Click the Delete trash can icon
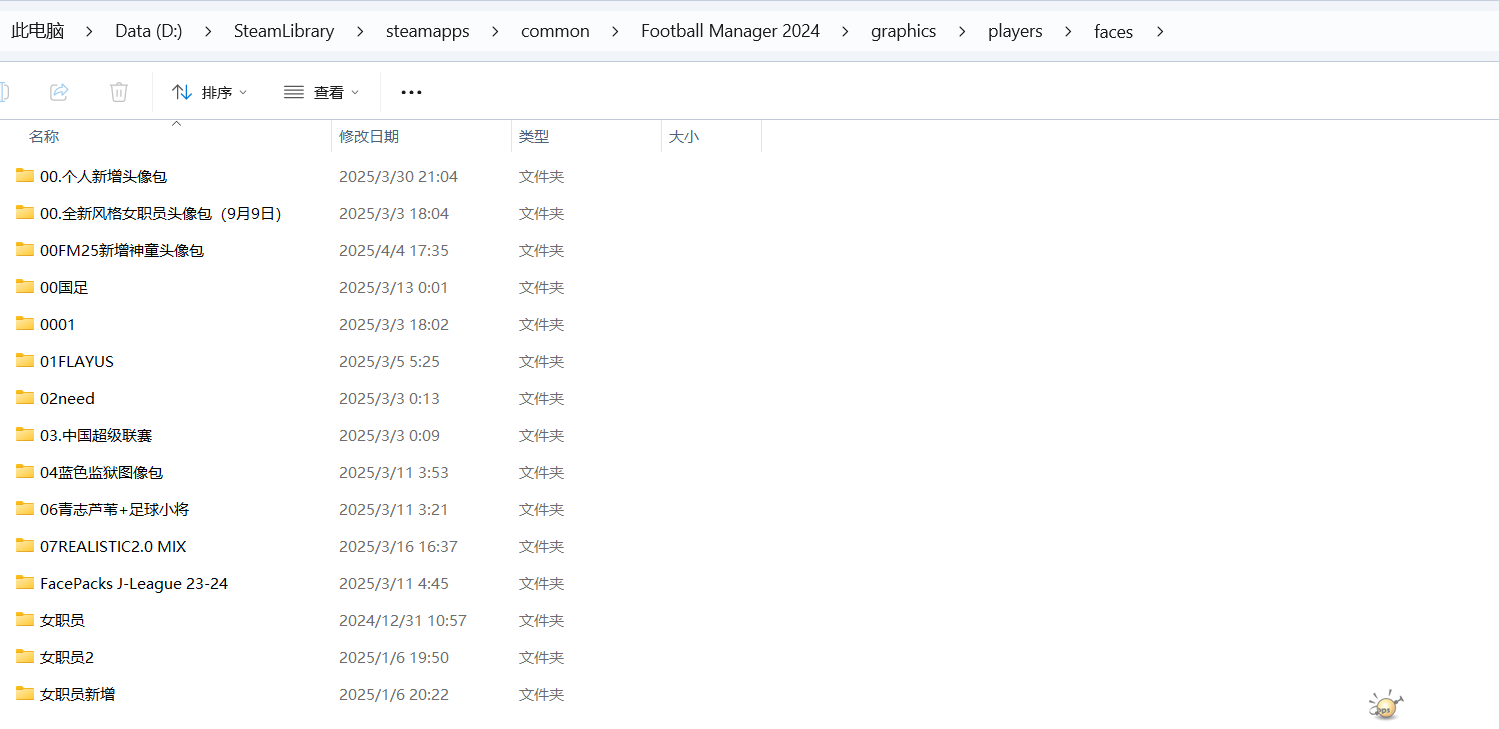The width and height of the screenshot is (1499, 729). [119, 92]
